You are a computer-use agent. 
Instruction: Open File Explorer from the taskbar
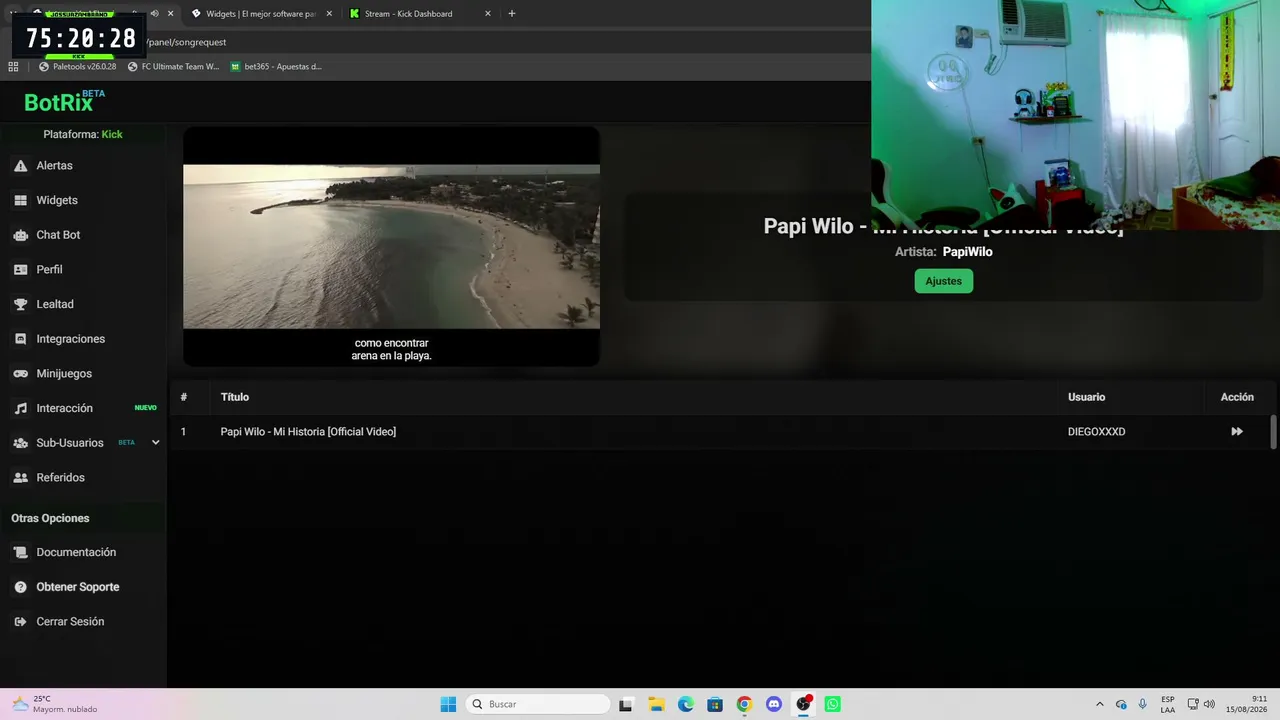[656, 704]
